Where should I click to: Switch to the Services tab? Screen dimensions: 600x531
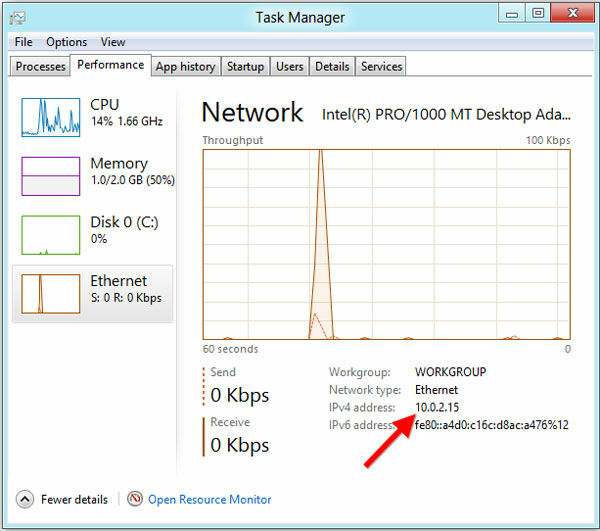382,67
